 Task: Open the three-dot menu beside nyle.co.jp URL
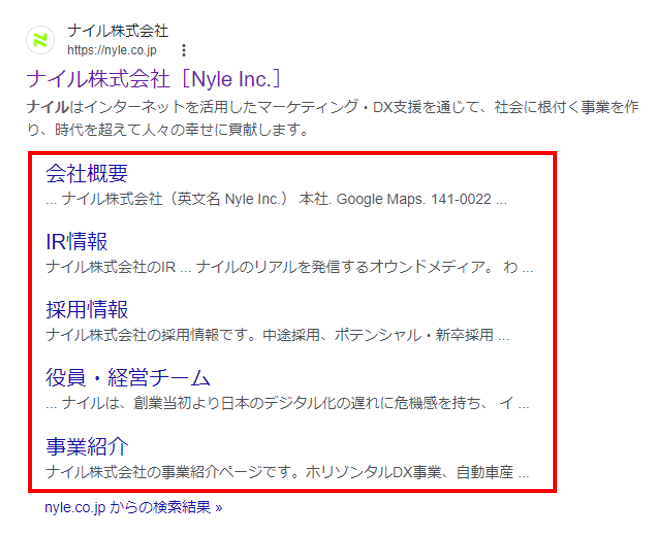coord(184,50)
